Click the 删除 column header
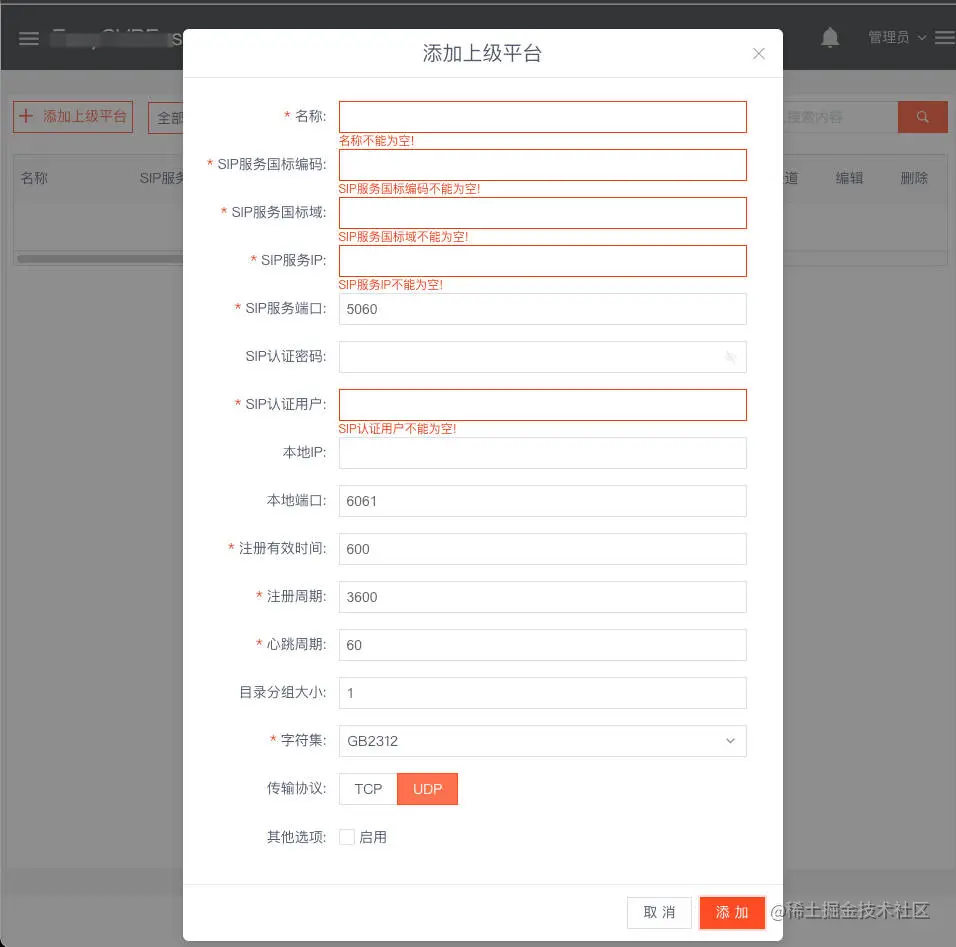Screen dimensions: 956x947 914,178
